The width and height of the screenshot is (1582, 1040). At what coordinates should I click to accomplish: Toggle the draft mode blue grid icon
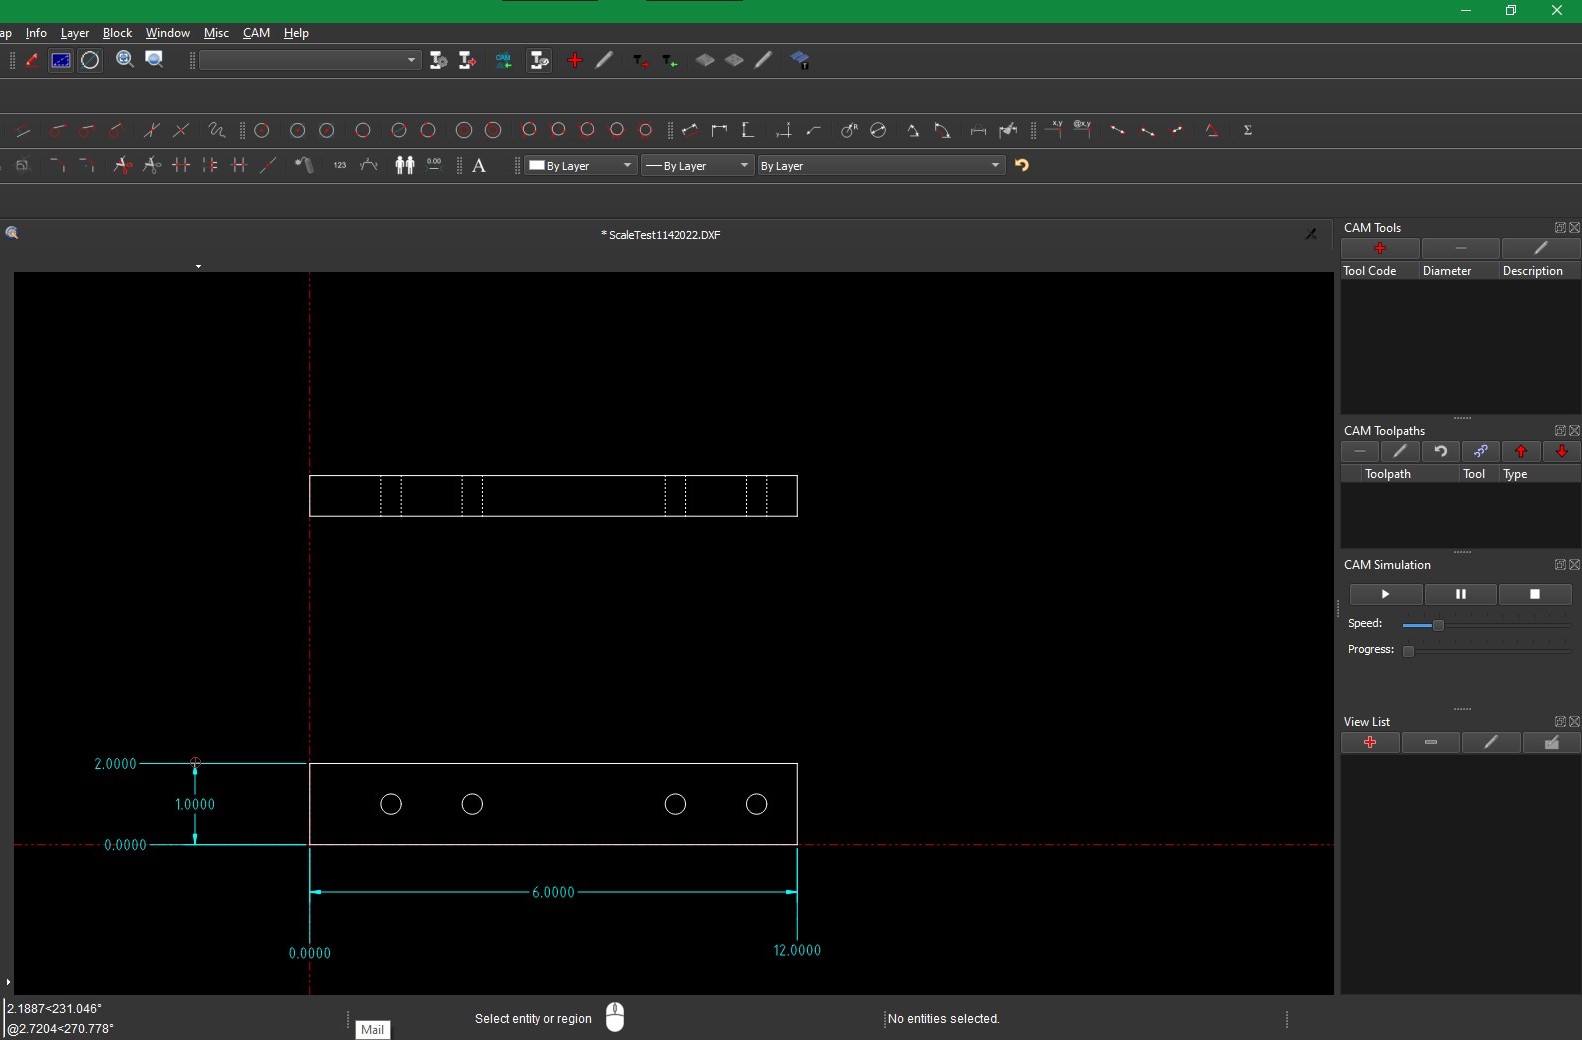(61, 61)
